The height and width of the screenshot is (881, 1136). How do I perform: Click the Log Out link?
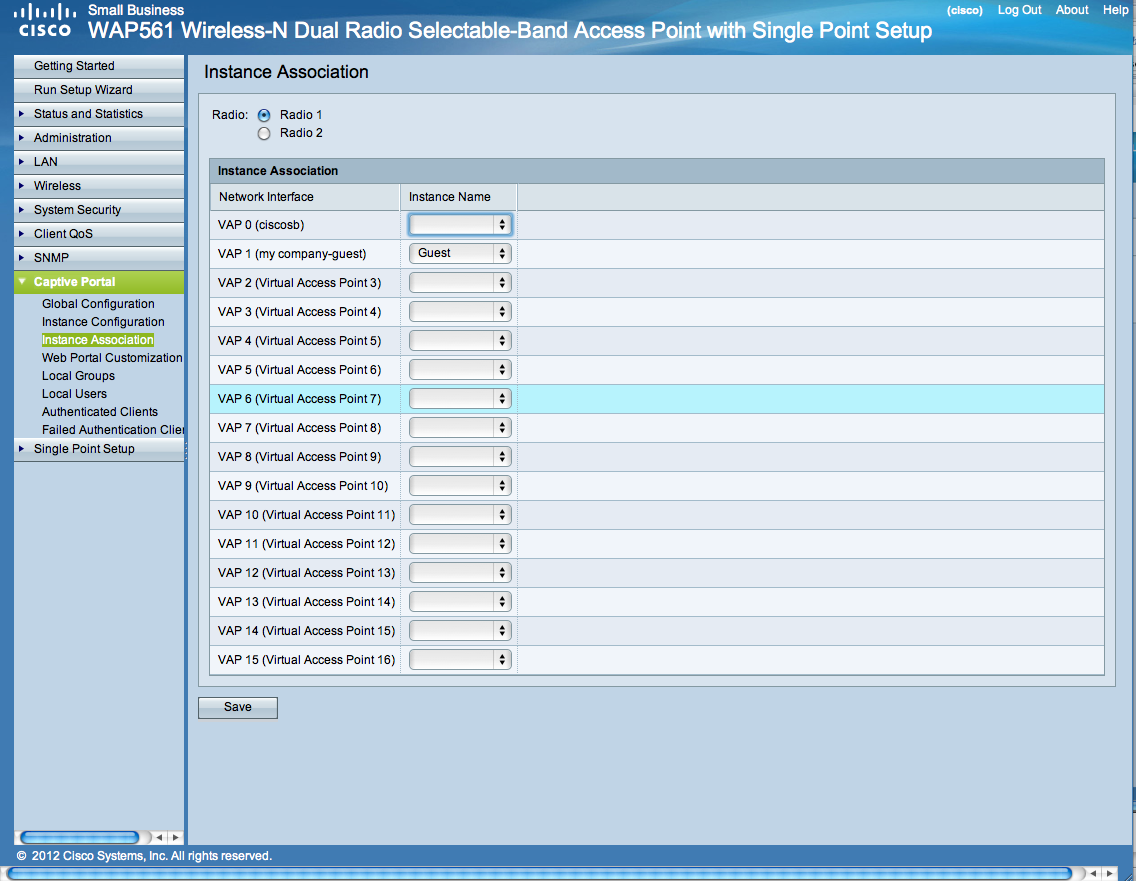pos(1019,10)
